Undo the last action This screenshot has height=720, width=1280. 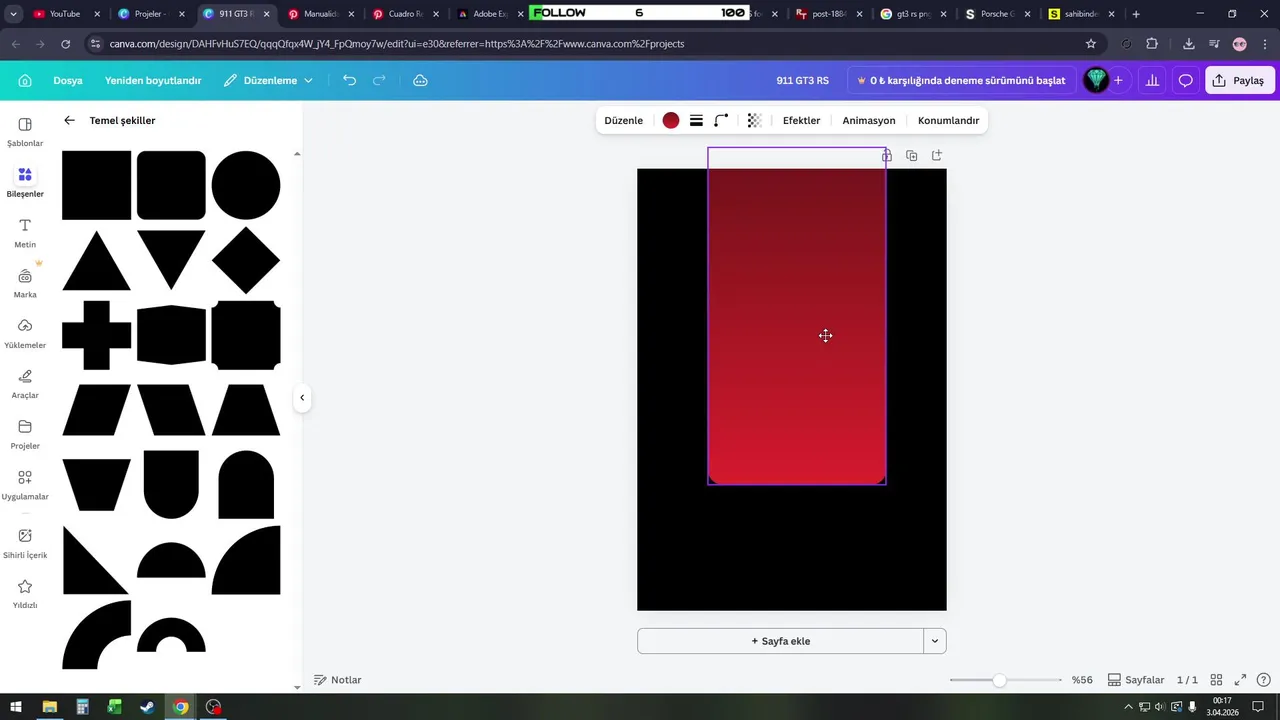349,80
